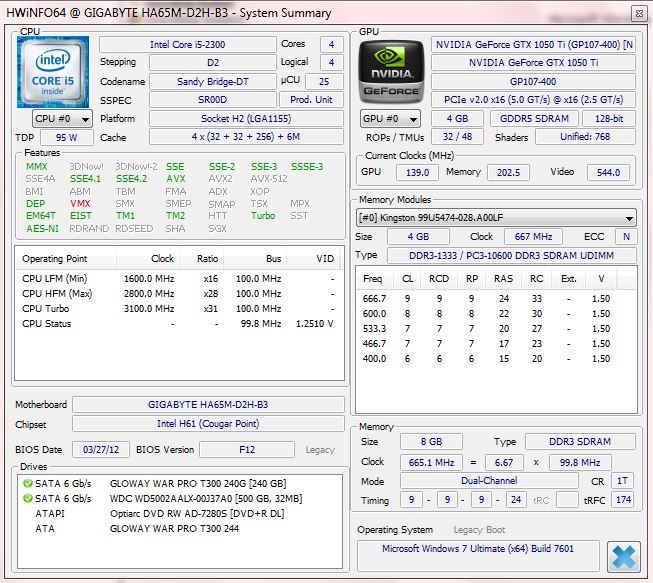
Task: Click the blue X close icon at bottom
Action: 622,556
